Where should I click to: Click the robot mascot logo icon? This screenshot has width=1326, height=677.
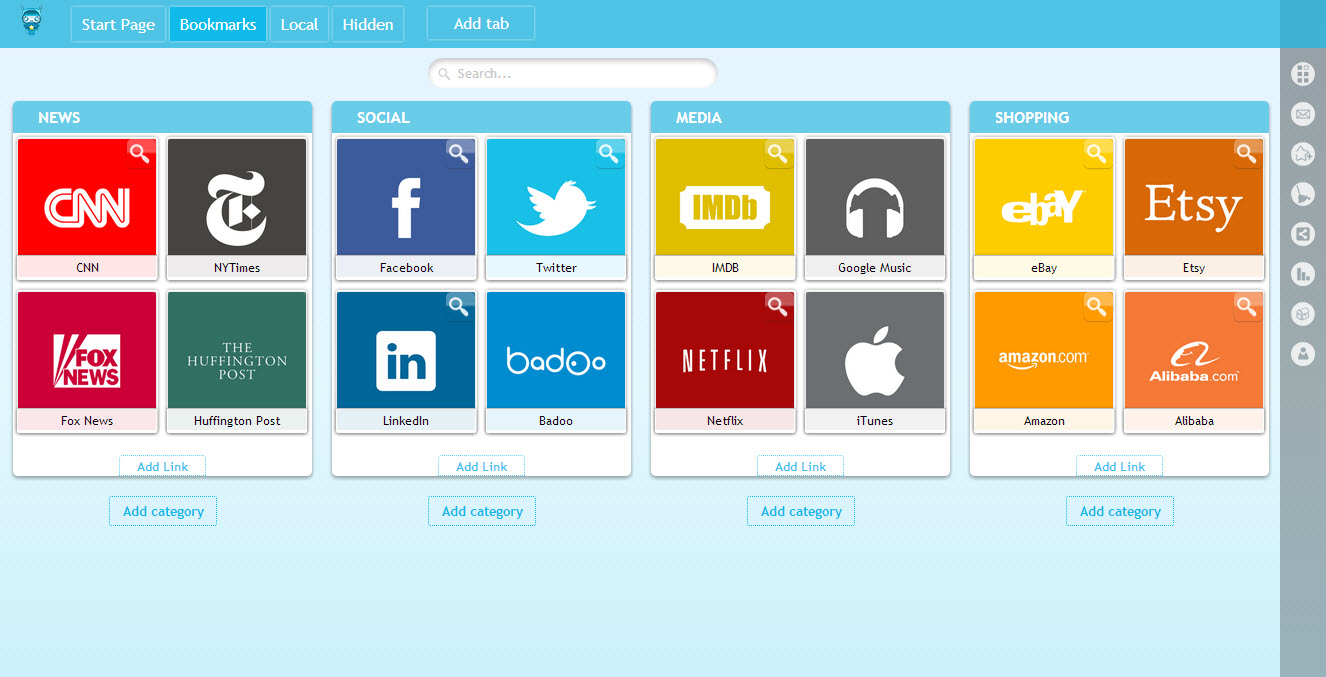click(x=32, y=22)
